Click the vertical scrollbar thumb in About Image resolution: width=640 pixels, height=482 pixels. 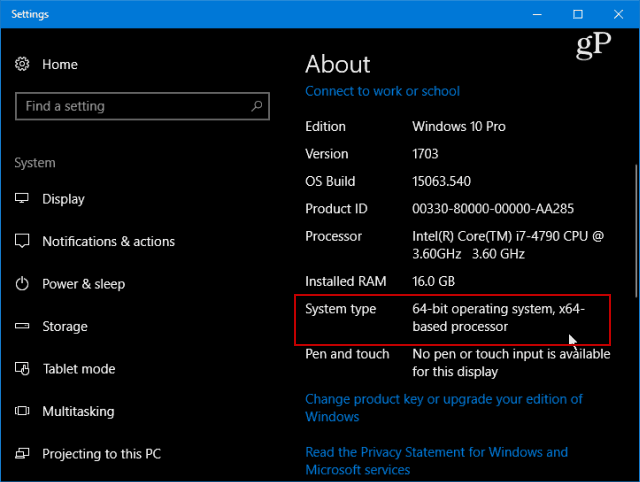point(636,231)
